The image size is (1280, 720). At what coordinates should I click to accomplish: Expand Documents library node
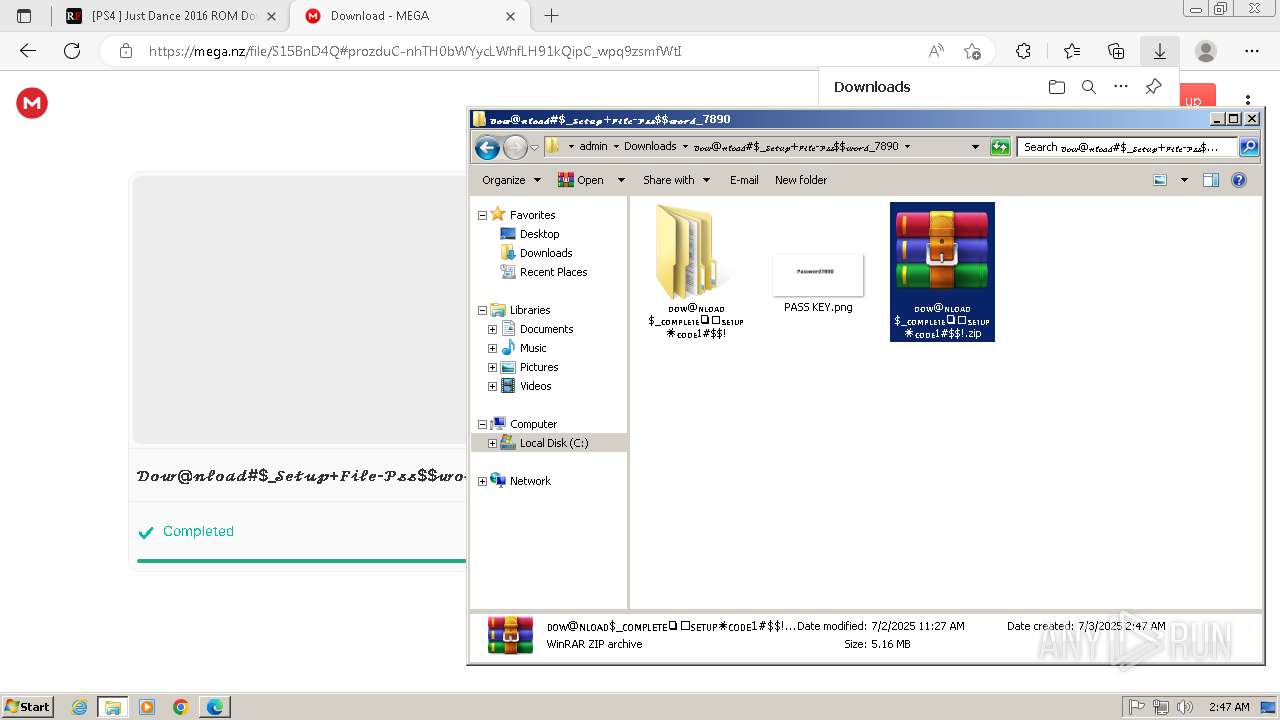tap(492, 329)
